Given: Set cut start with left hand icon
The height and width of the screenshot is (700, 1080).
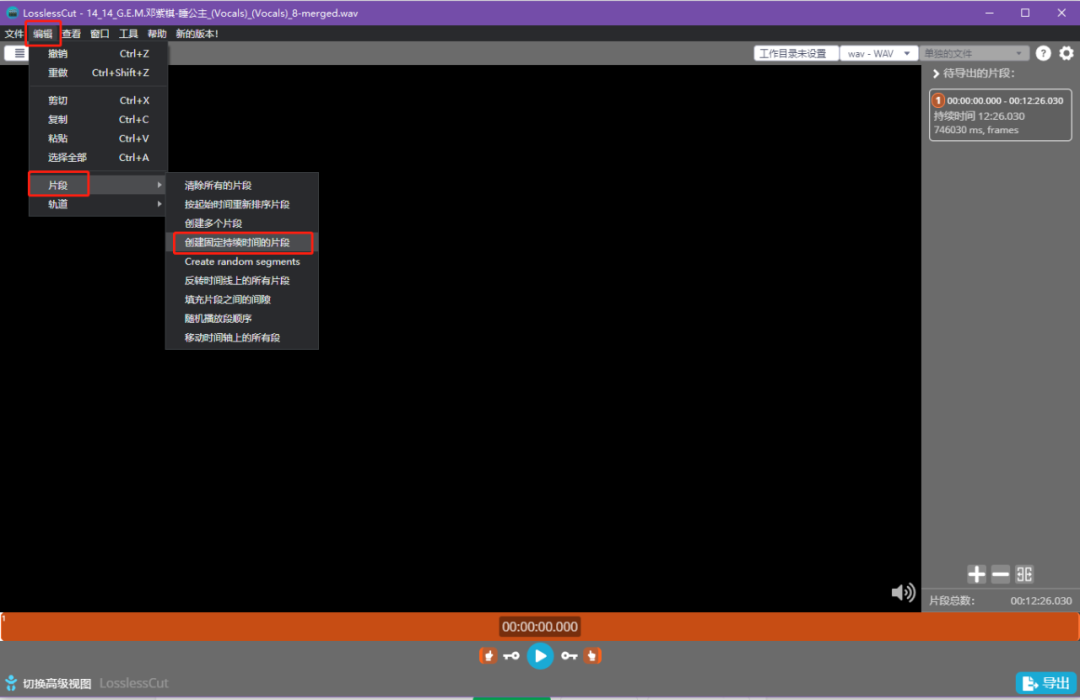Looking at the screenshot, I should pyautogui.click(x=488, y=656).
